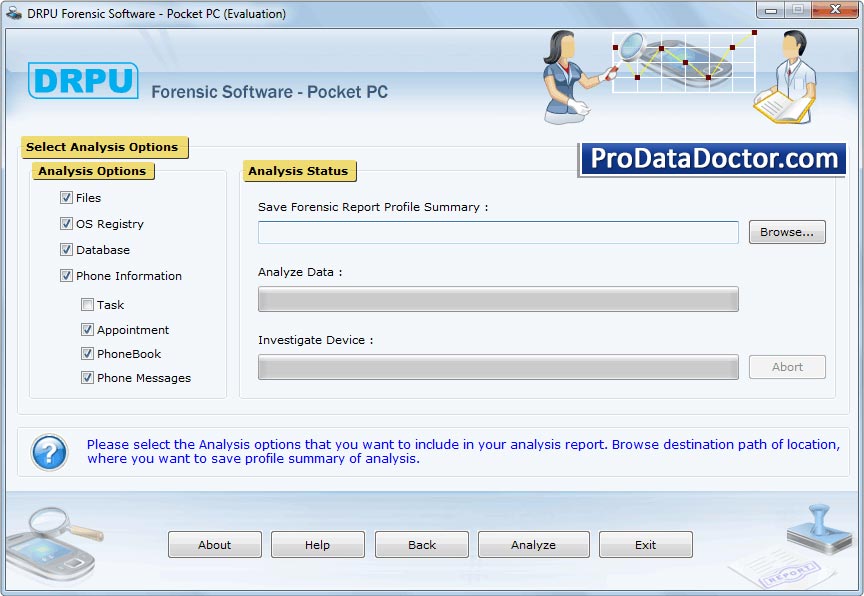Click the forensic report summary input field
Screen dimensions: 864x596
tap(497, 232)
